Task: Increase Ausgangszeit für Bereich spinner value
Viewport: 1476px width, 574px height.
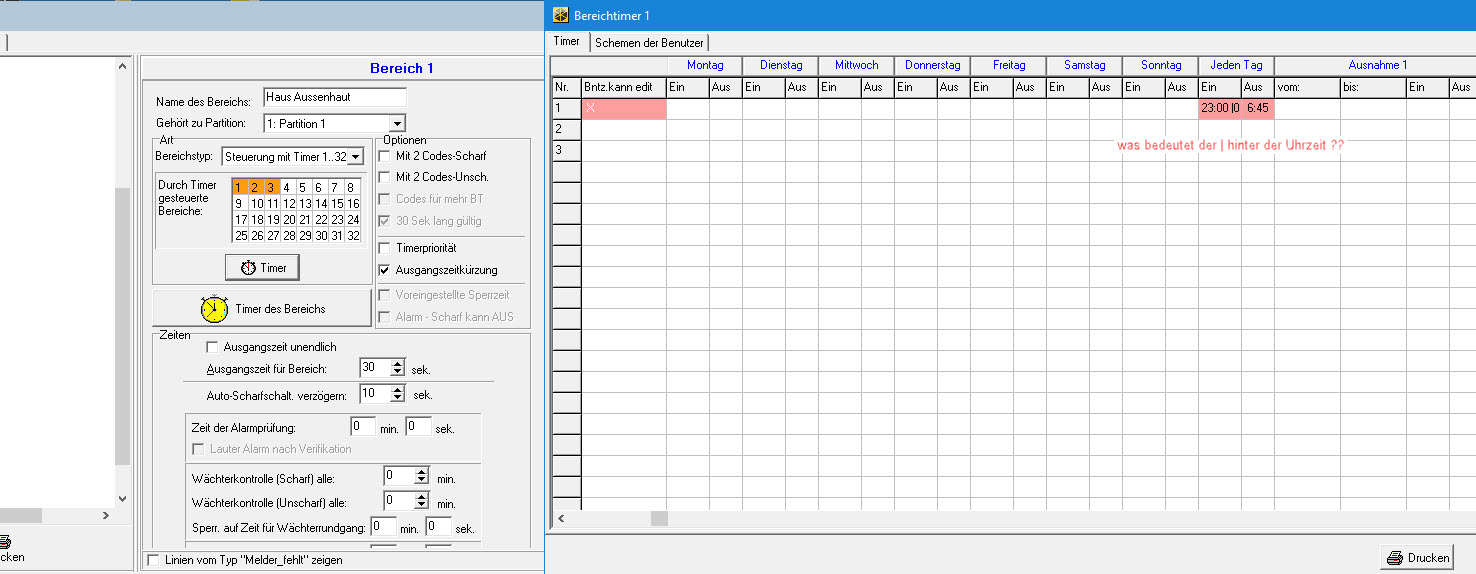Action: 398,363
